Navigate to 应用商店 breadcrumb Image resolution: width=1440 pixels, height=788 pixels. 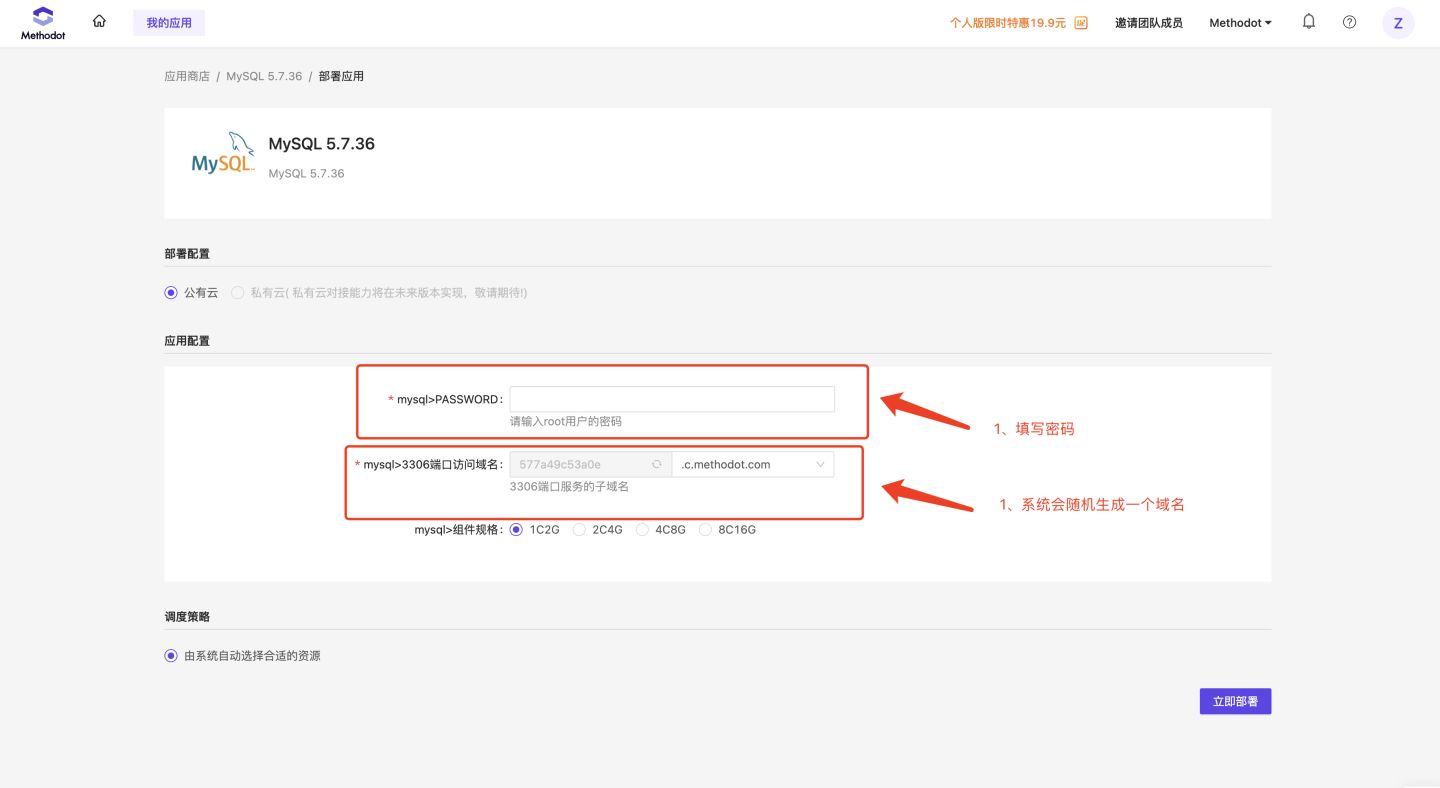coord(187,76)
